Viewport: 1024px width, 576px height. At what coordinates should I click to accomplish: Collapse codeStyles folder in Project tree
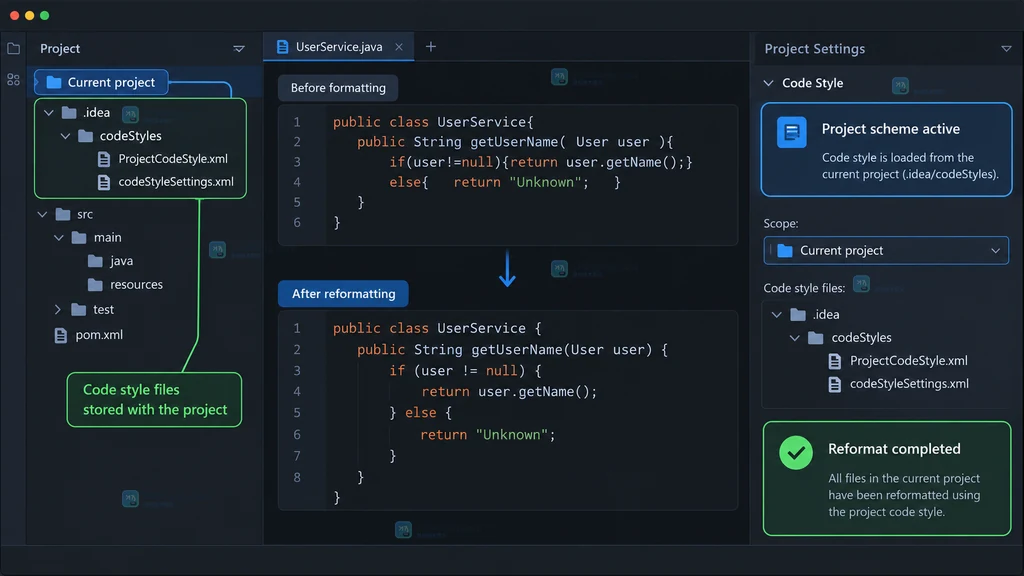pyautogui.click(x=65, y=136)
